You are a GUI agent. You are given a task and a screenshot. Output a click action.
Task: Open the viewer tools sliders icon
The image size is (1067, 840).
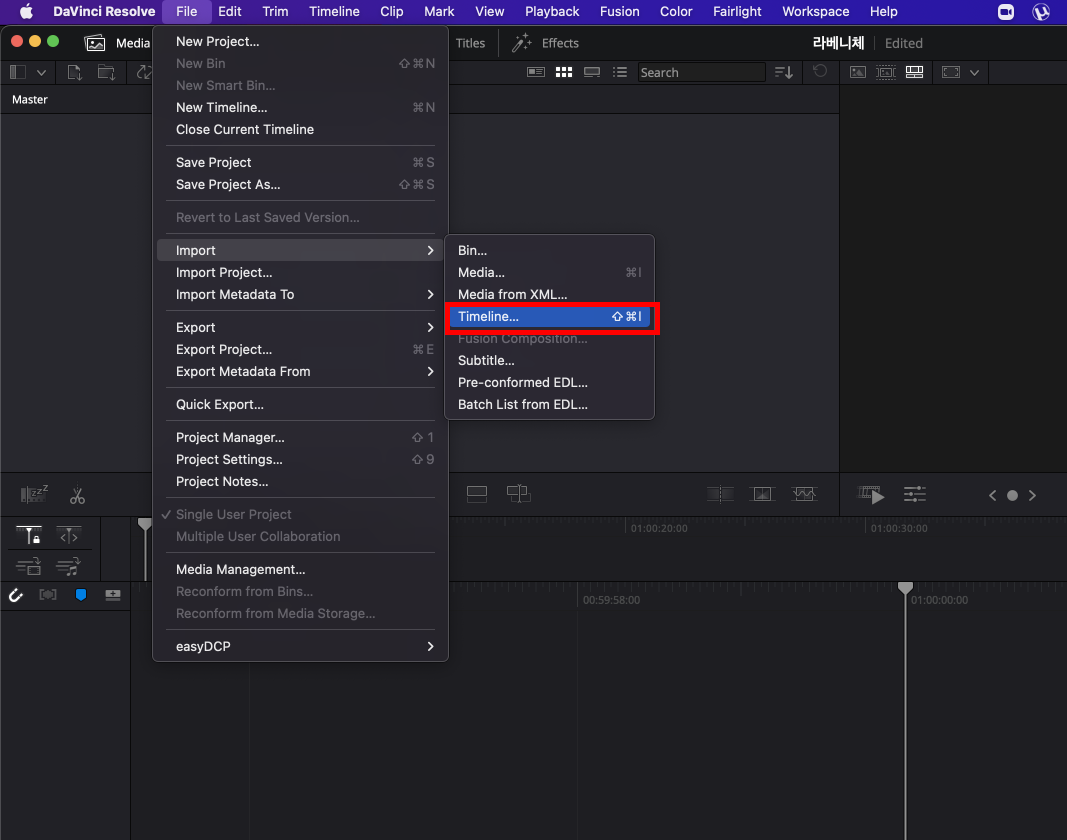coord(915,495)
